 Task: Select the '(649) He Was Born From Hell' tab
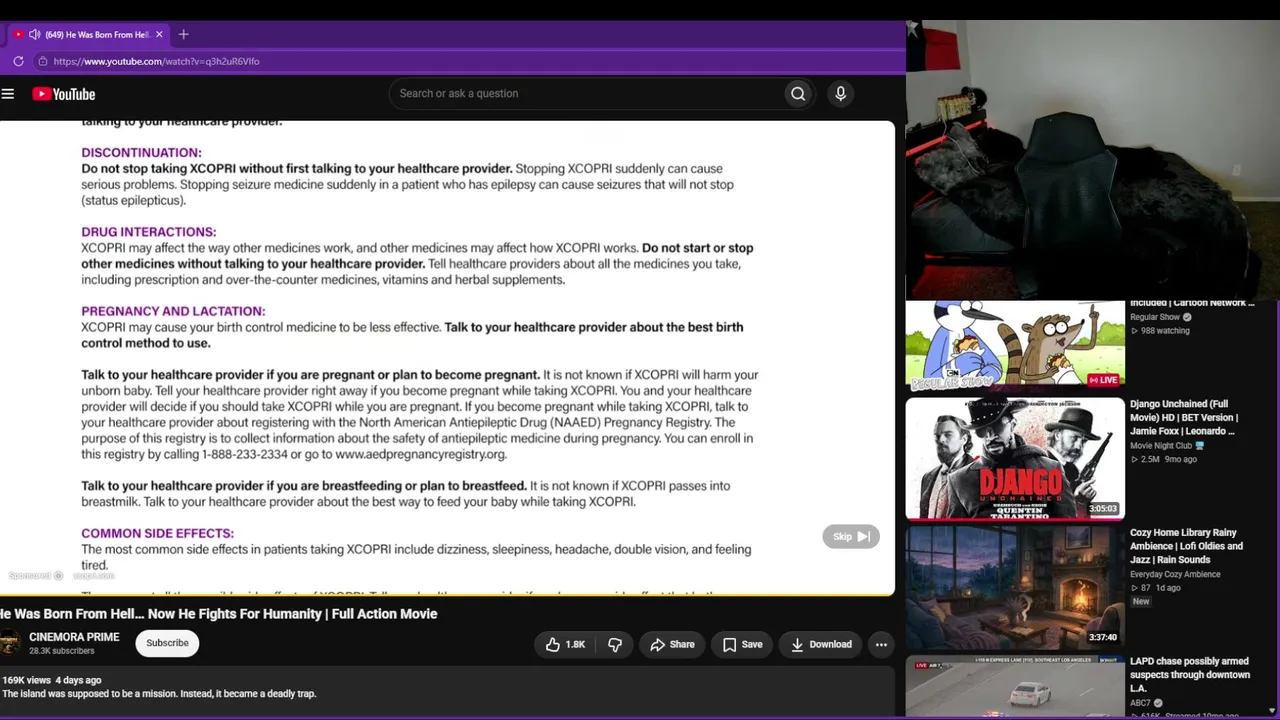pyautogui.click(x=90, y=34)
